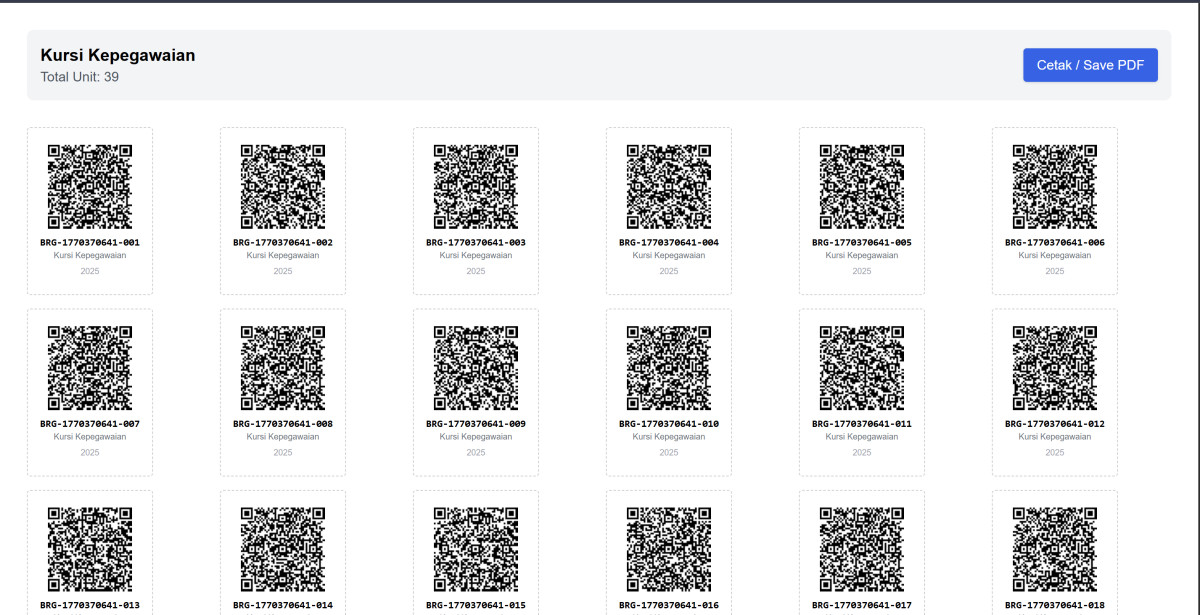Click the label text BRG-1770370641-005
This screenshot has height=615, width=1200.
point(862,243)
